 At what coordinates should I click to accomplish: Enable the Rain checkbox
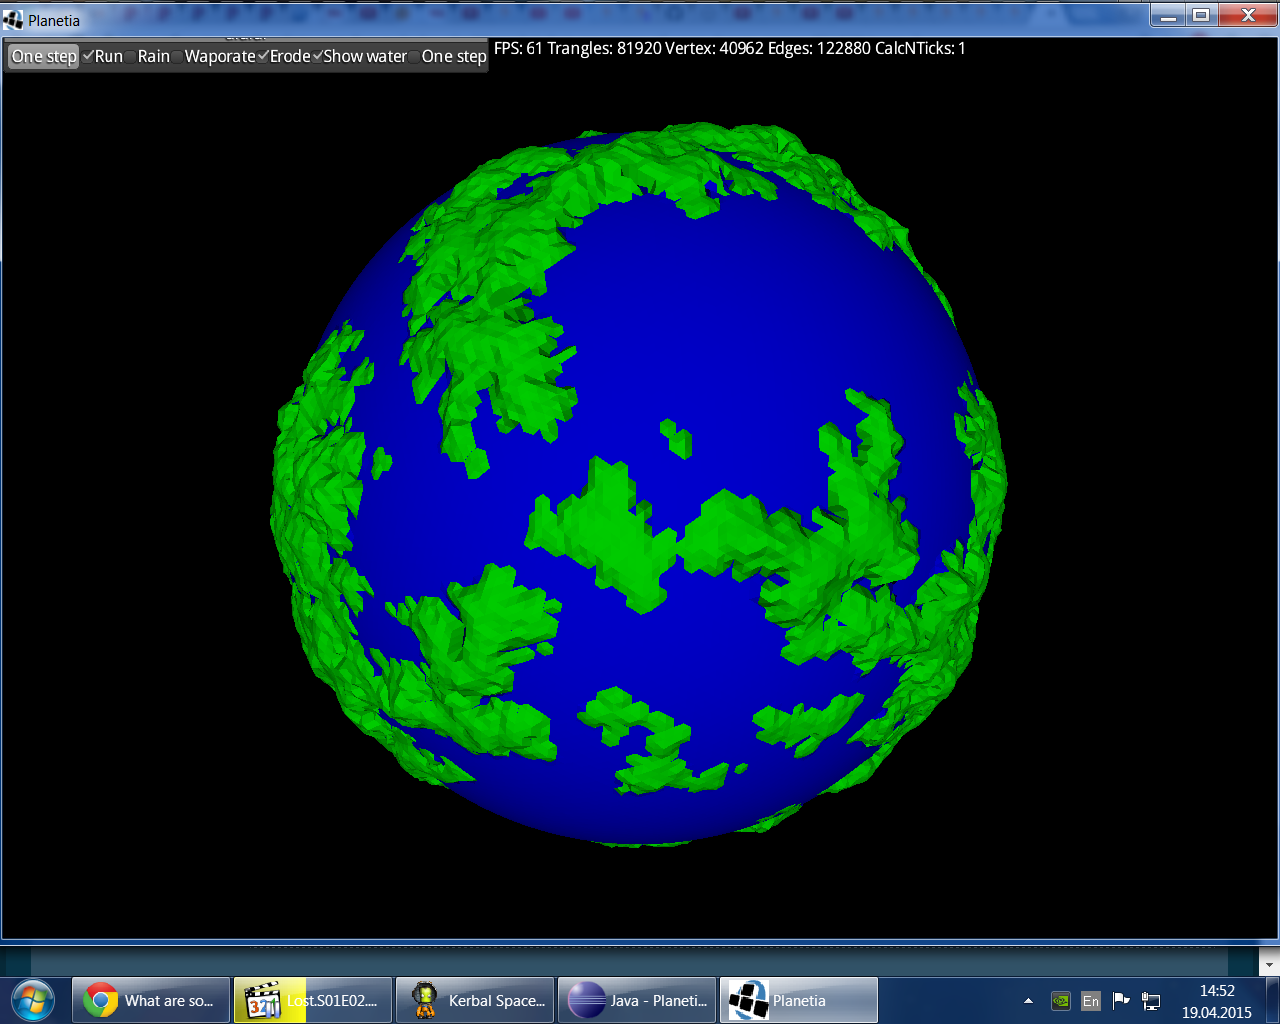128,57
